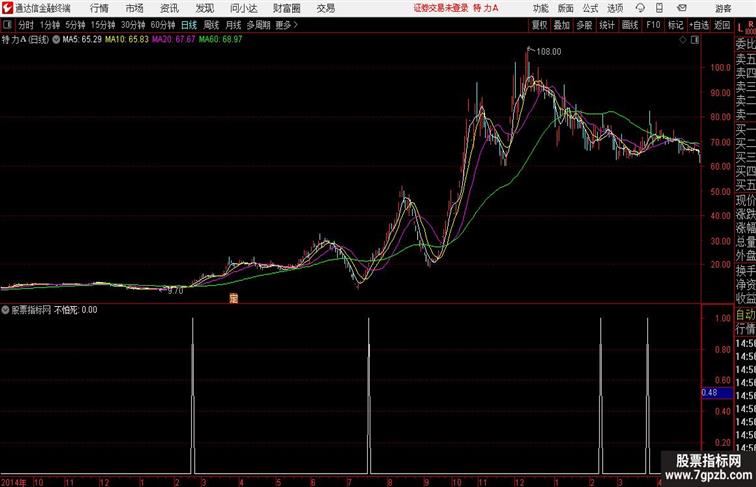The image size is (756, 487).
Task: Click the 标记 mark button
Action: pos(675,25)
